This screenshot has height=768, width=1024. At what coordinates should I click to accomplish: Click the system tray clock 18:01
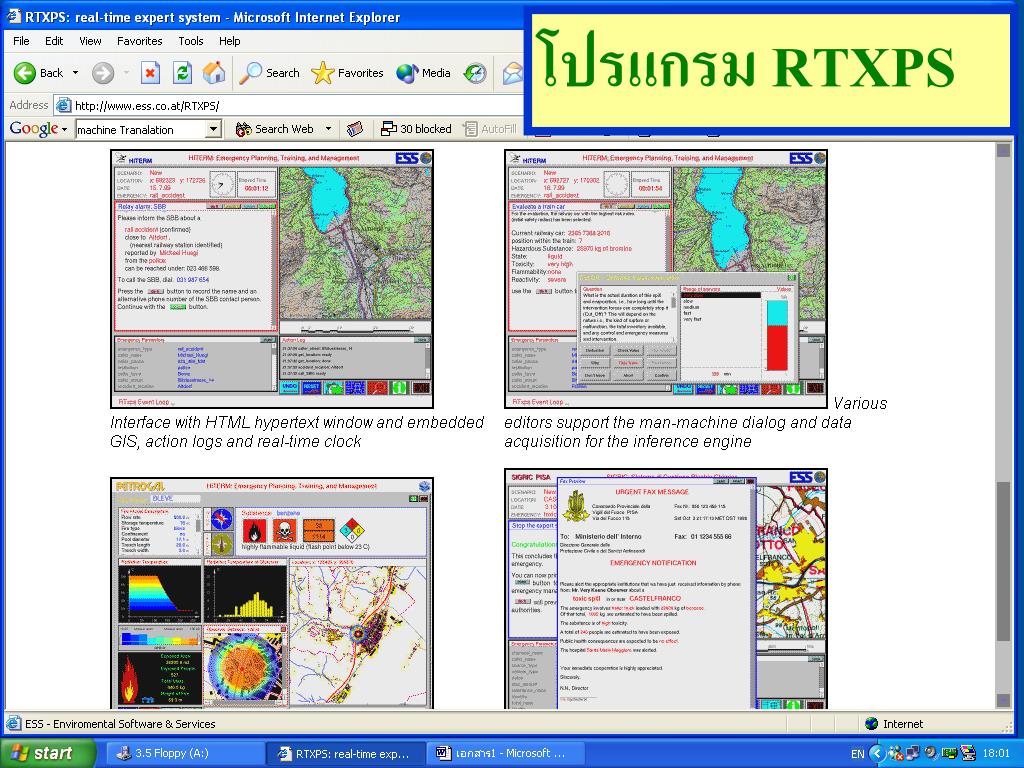996,754
